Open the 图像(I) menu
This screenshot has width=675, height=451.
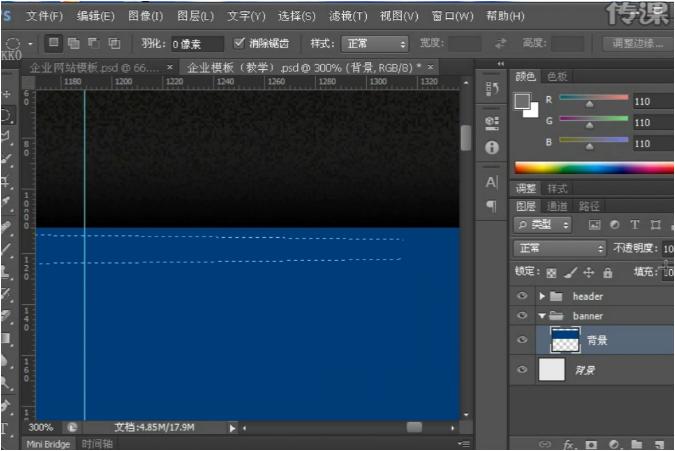pos(146,16)
